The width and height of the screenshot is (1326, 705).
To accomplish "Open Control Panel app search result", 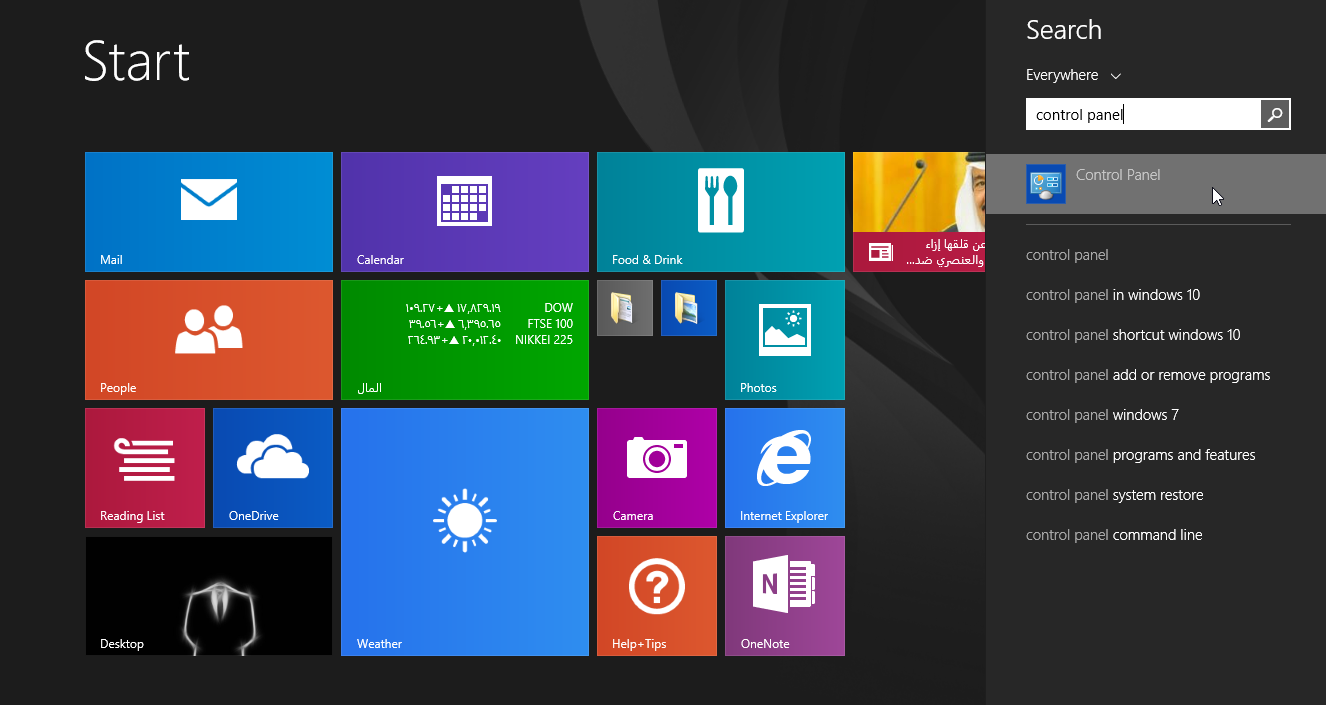I will pos(1156,184).
